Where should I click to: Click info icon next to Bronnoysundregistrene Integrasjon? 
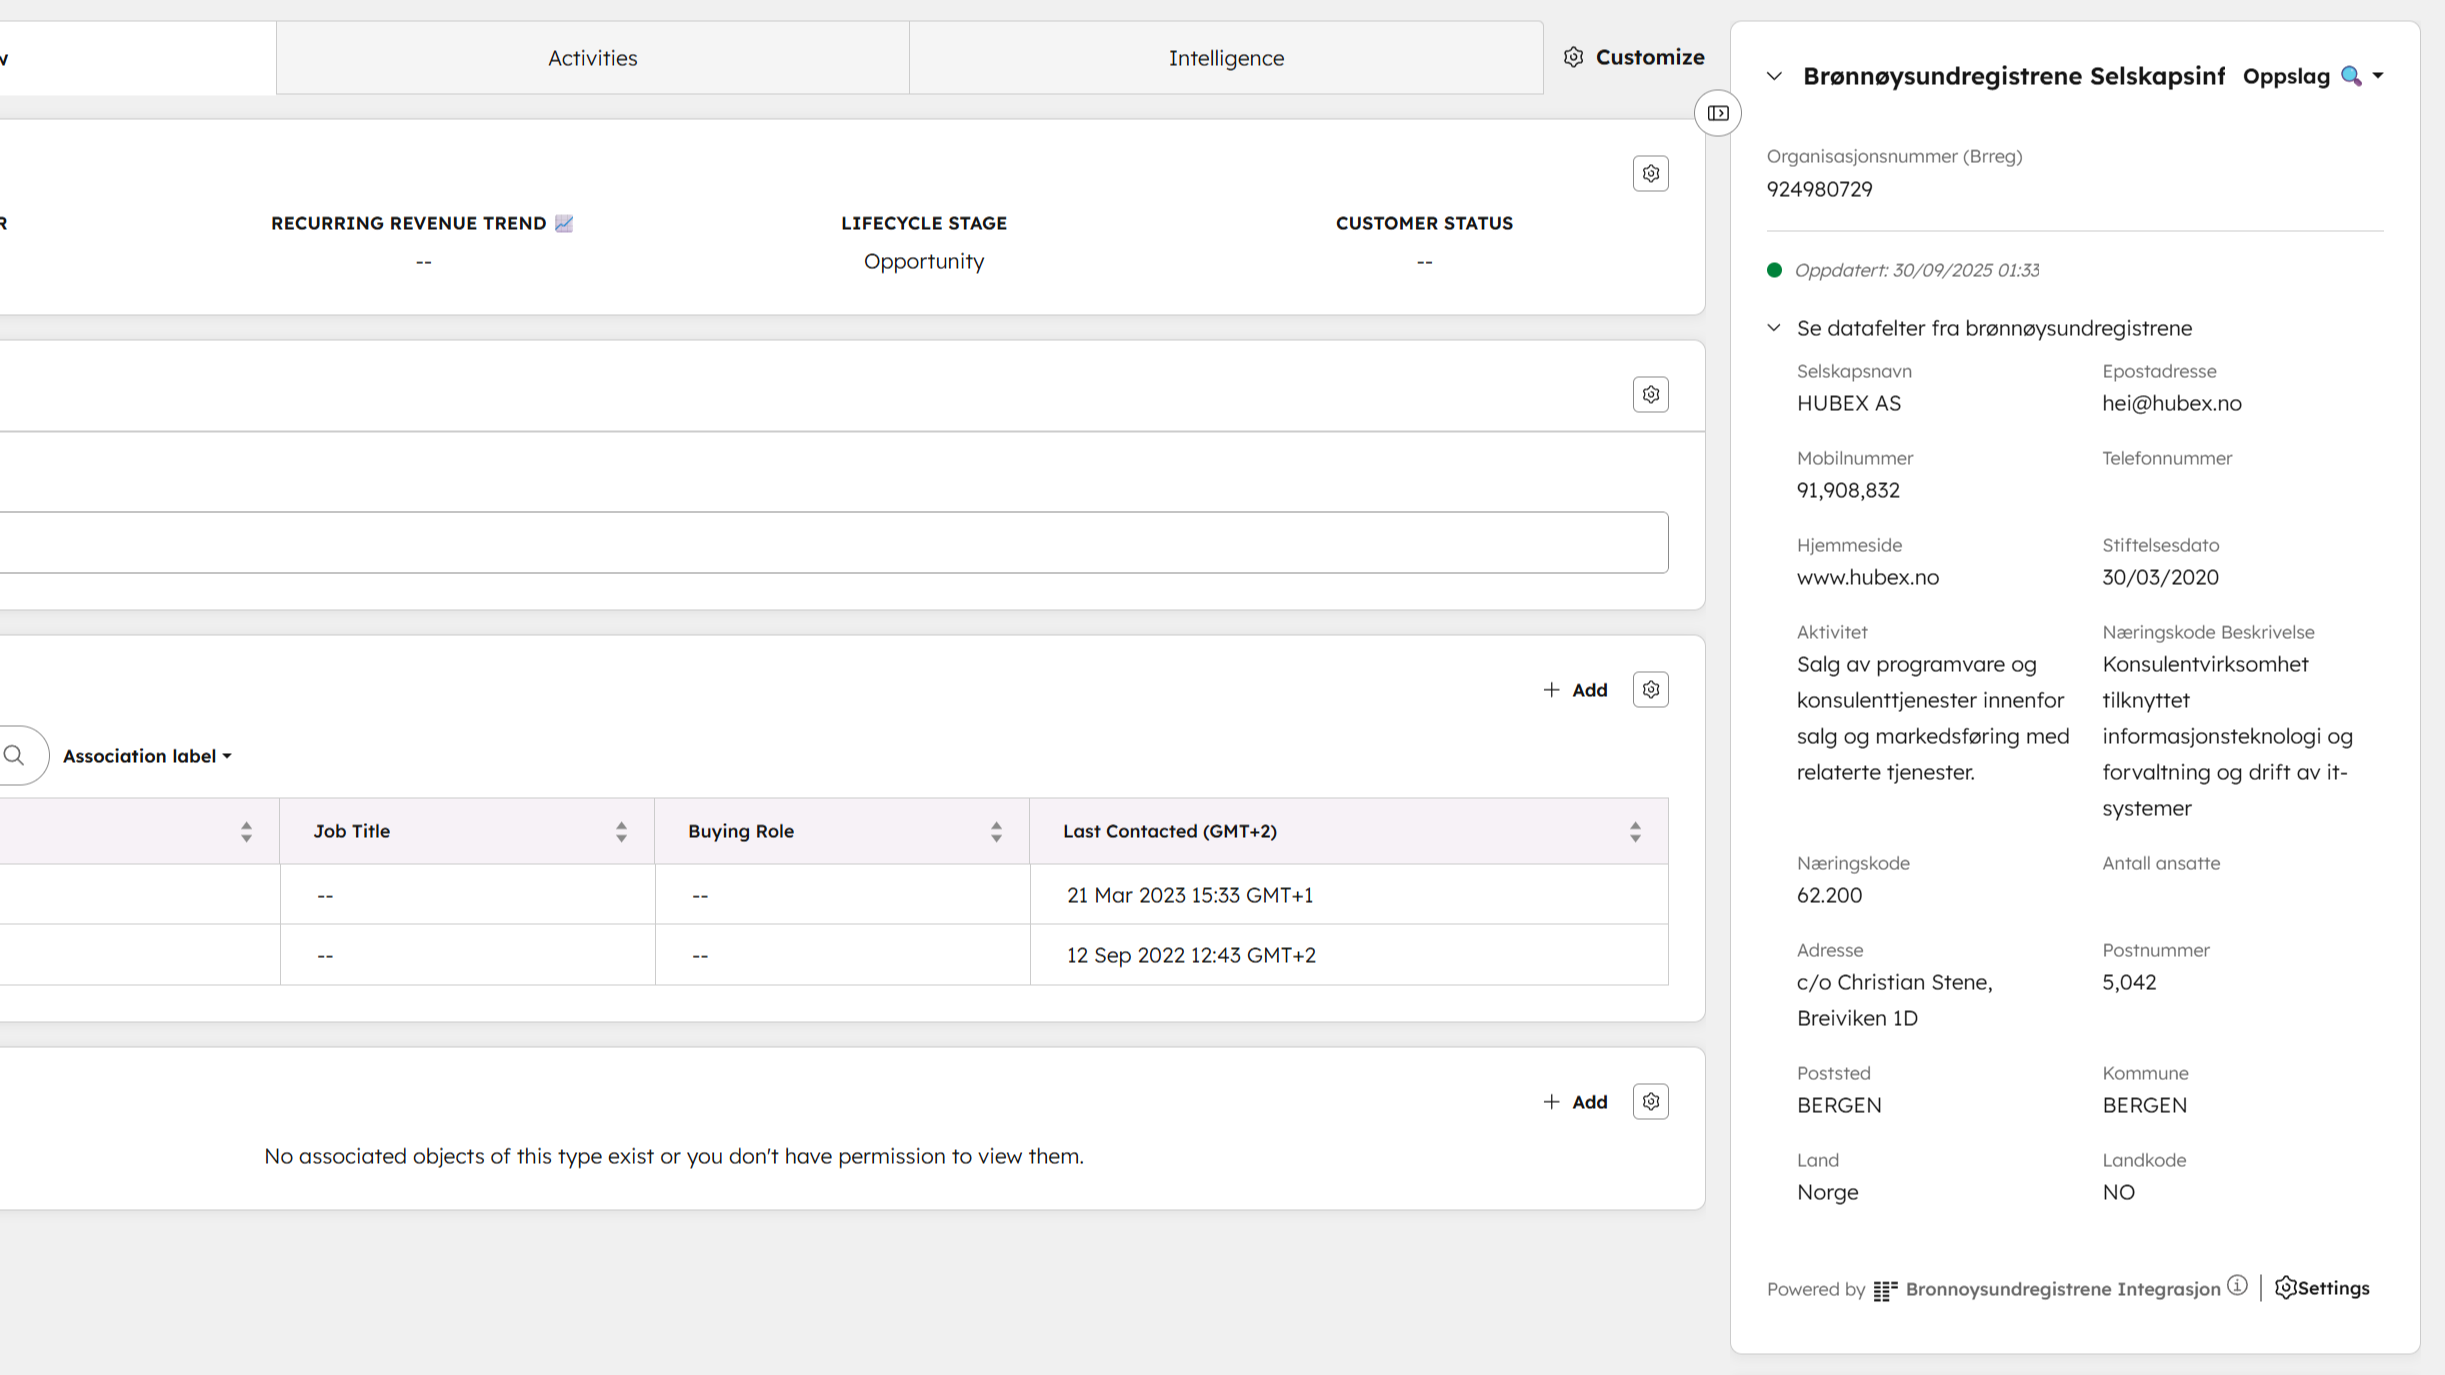point(2238,1286)
